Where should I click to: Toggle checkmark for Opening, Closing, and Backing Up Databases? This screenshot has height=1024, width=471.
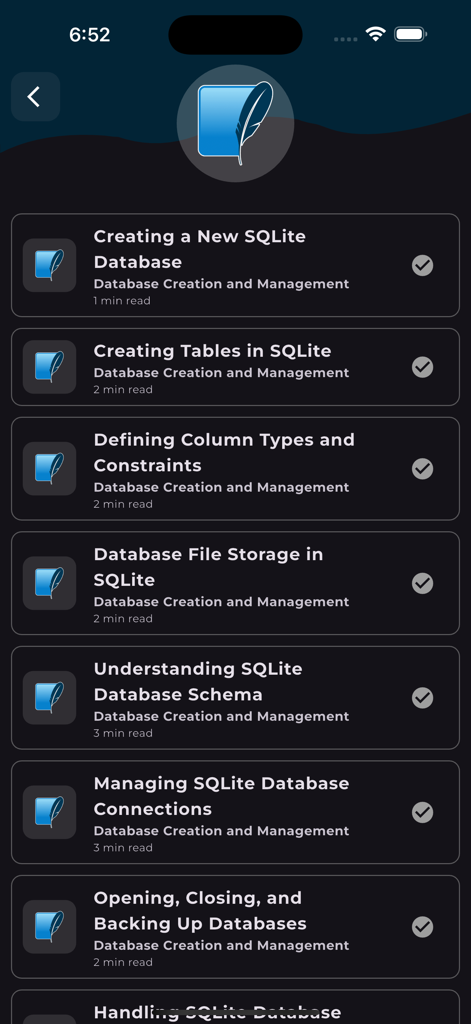tap(423, 927)
